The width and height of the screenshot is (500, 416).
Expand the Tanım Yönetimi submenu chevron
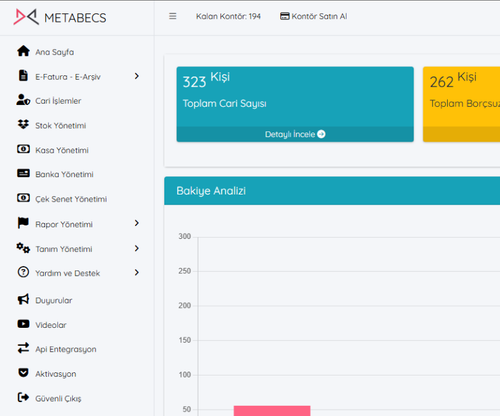point(137,248)
